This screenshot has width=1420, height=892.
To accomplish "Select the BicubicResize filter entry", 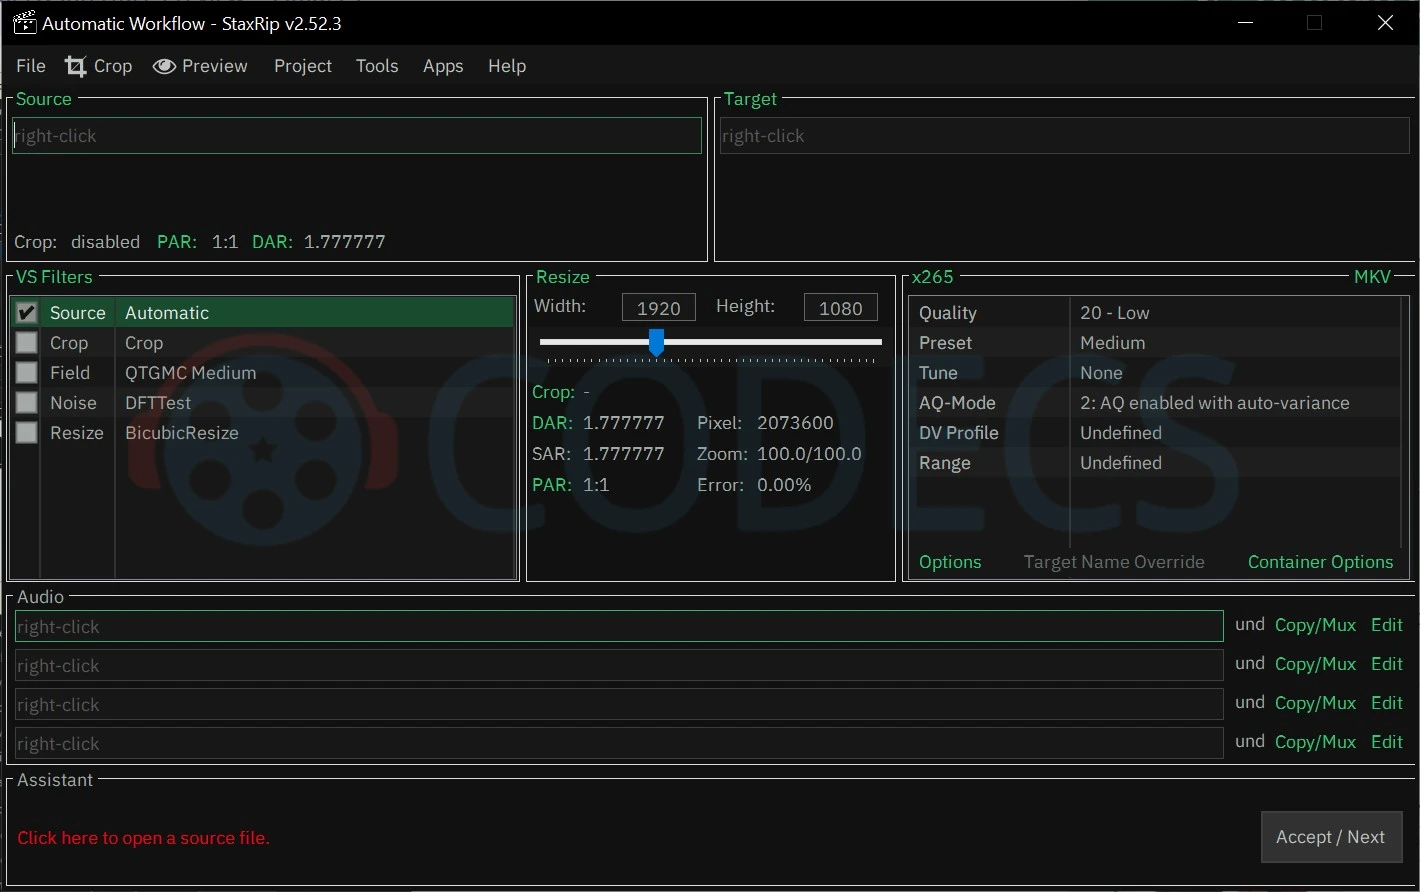I will click(x=182, y=433).
